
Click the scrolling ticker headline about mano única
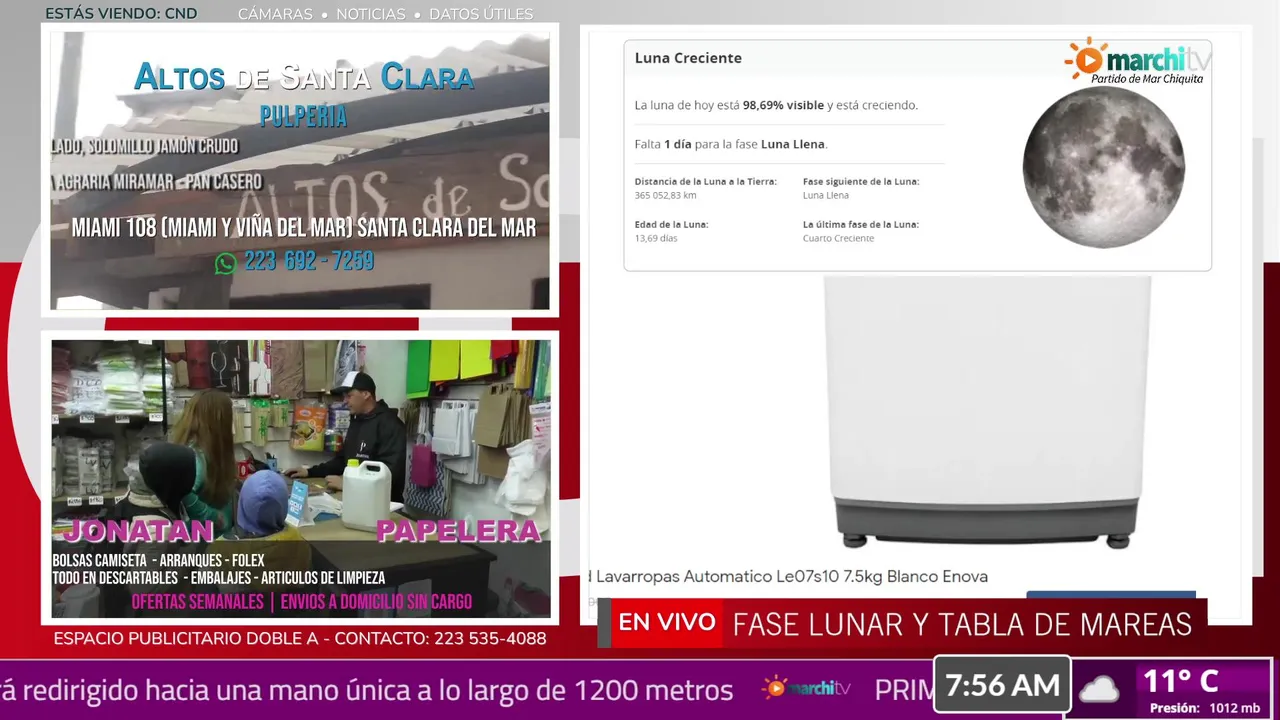click(x=366, y=690)
